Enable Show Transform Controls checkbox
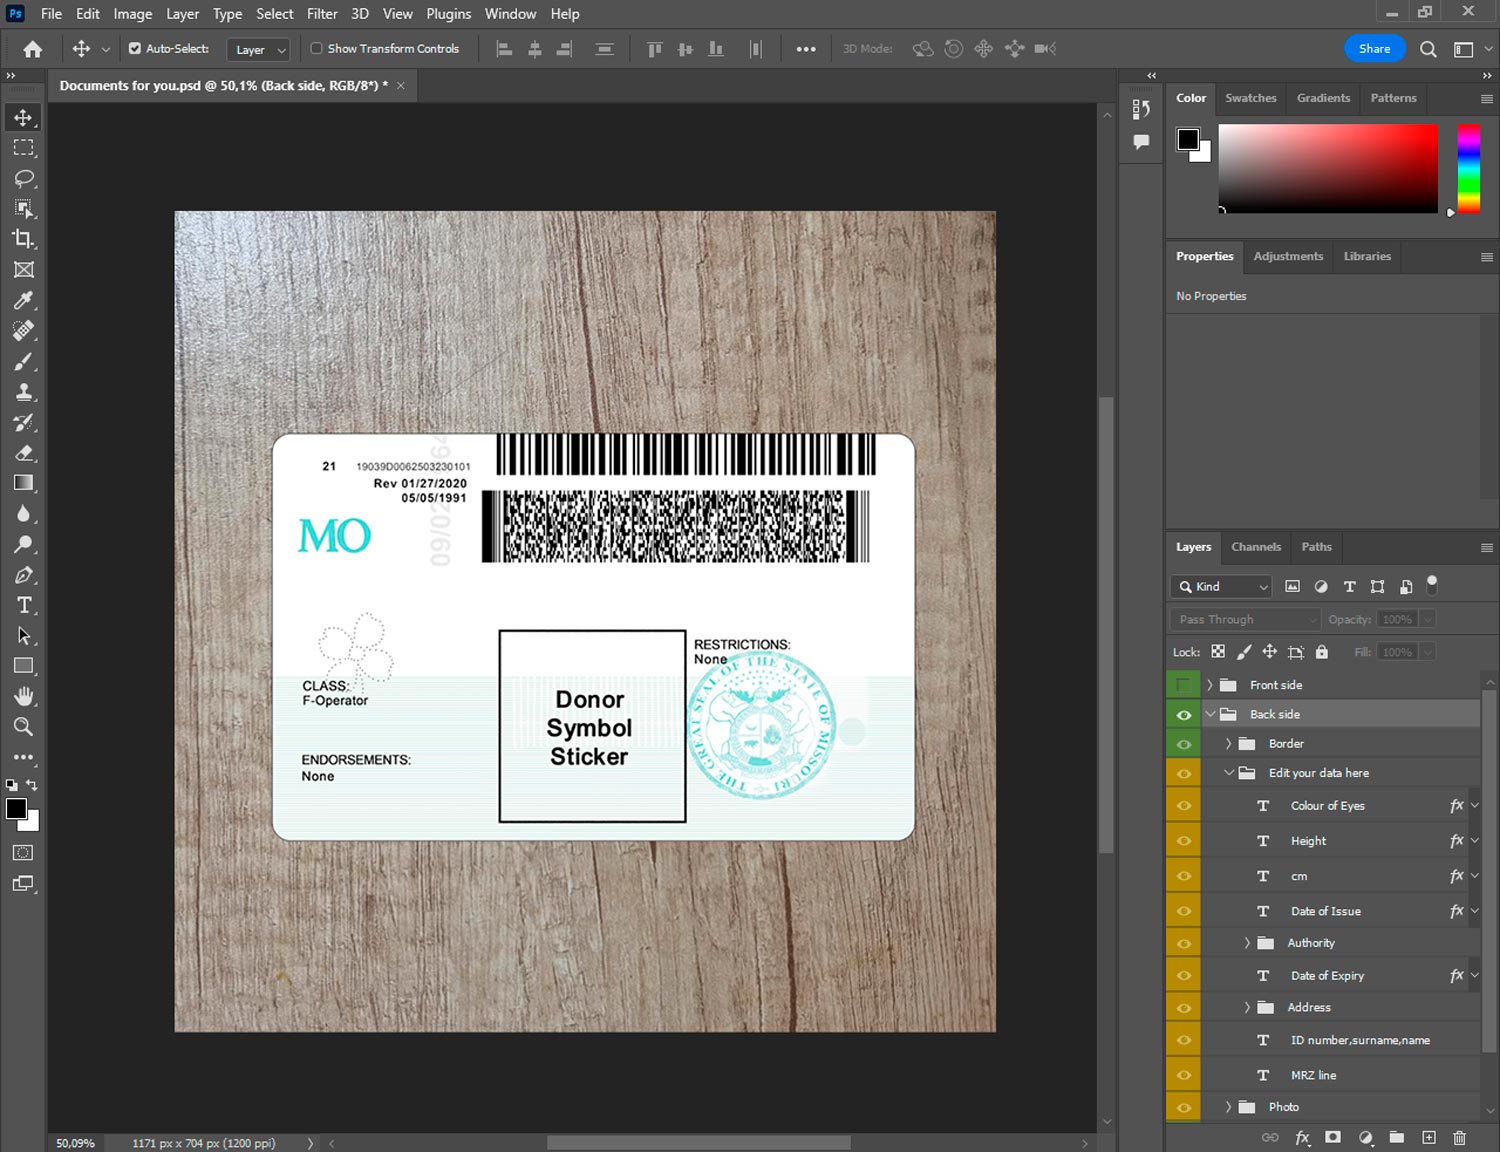The height and width of the screenshot is (1152, 1500). tap(316, 48)
